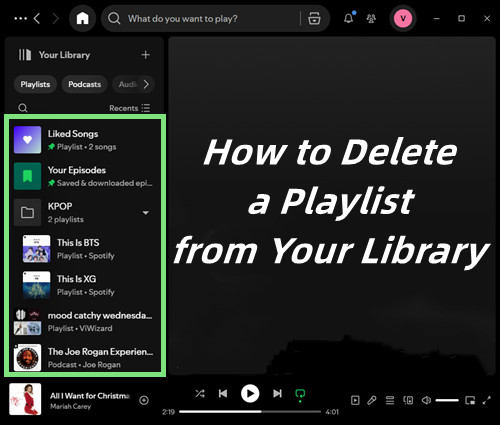Collapse the KPOP folder arrow
This screenshot has height=425, width=500.
point(146,213)
